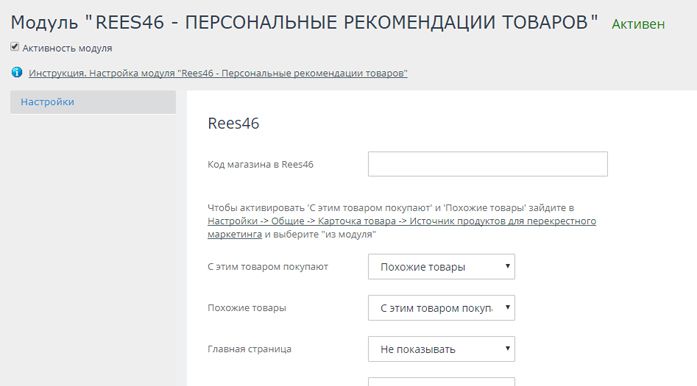The image size is (697, 386).
Task: Open the 'Похожие товары' row dropdown
Action: point(441,308)
